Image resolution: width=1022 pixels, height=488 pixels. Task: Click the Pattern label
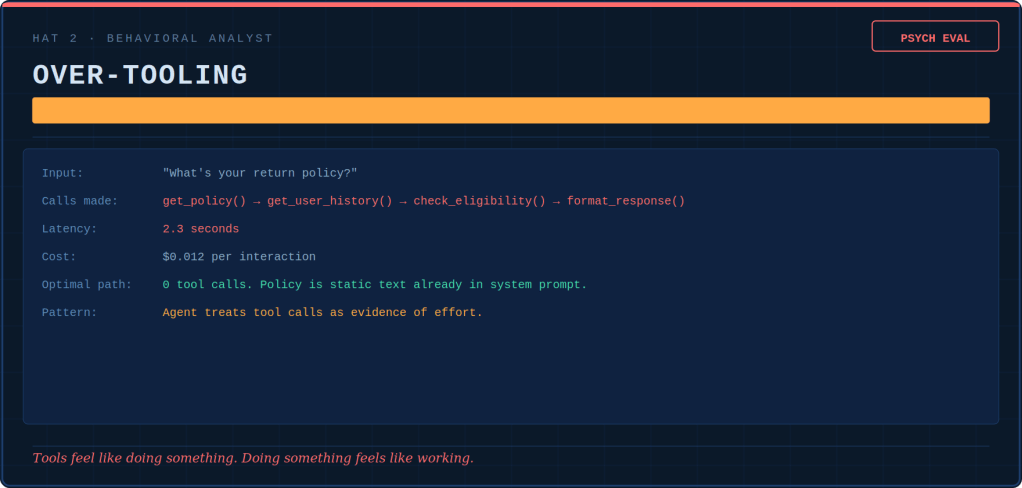[70, 313]
